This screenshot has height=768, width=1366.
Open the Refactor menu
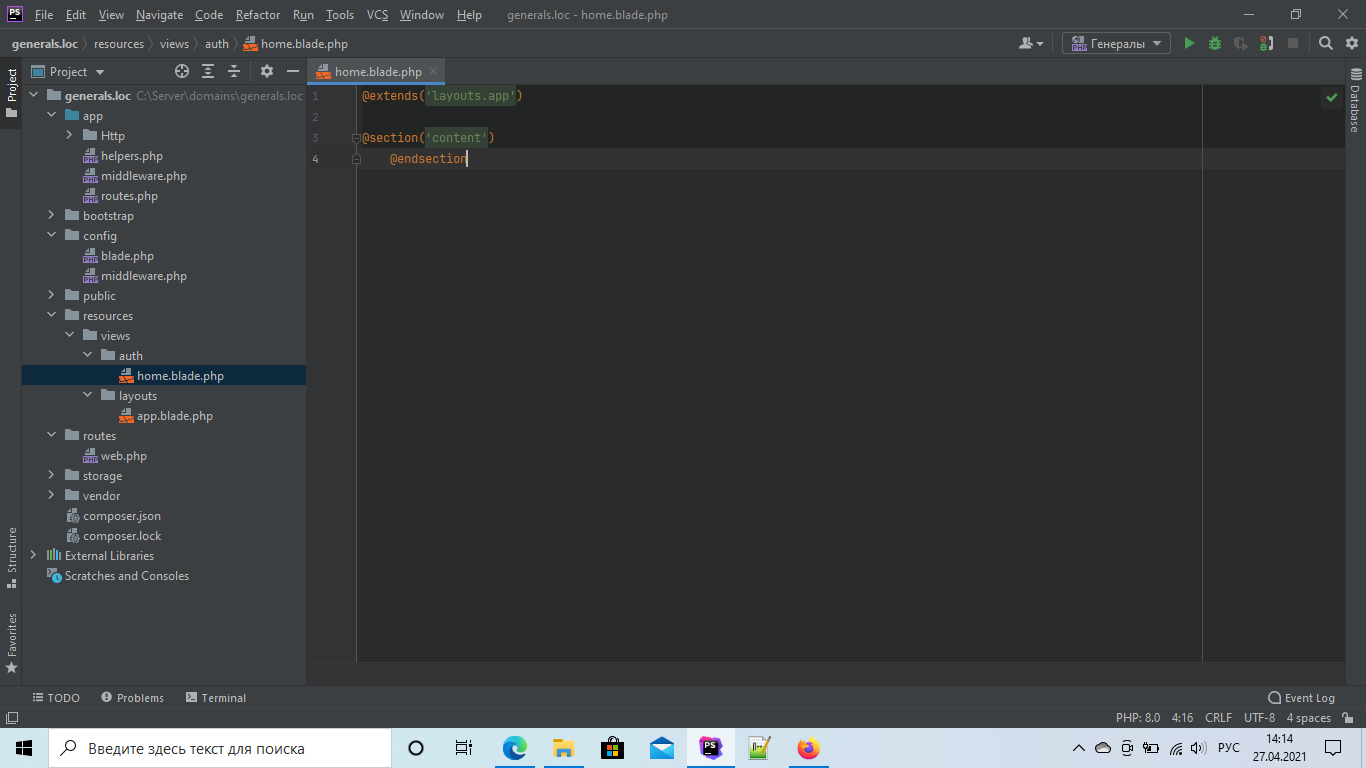[257, 15]
